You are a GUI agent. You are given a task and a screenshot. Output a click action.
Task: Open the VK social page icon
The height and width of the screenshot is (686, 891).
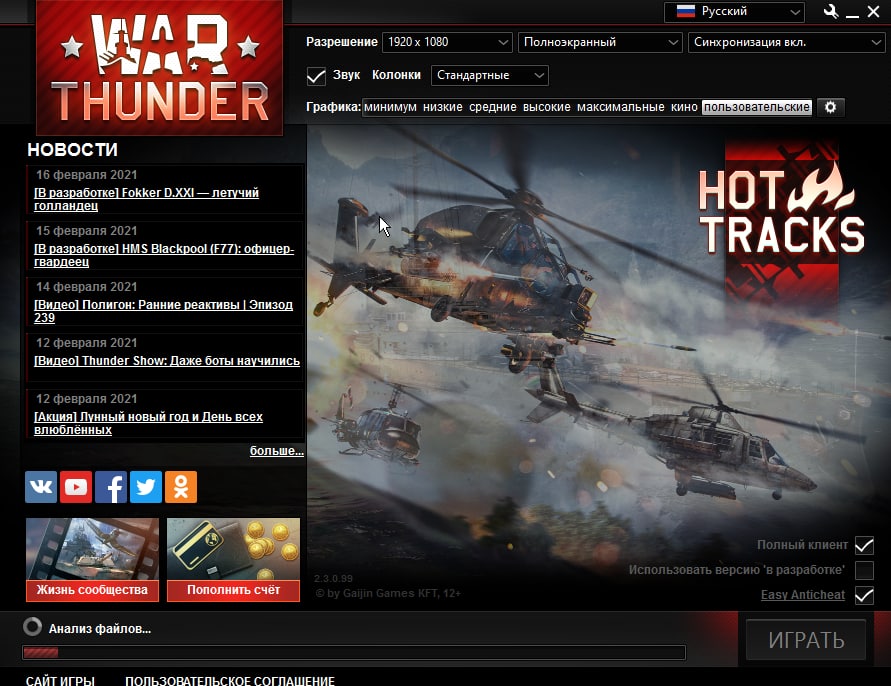pyautogui.click(x=41, y=487)
